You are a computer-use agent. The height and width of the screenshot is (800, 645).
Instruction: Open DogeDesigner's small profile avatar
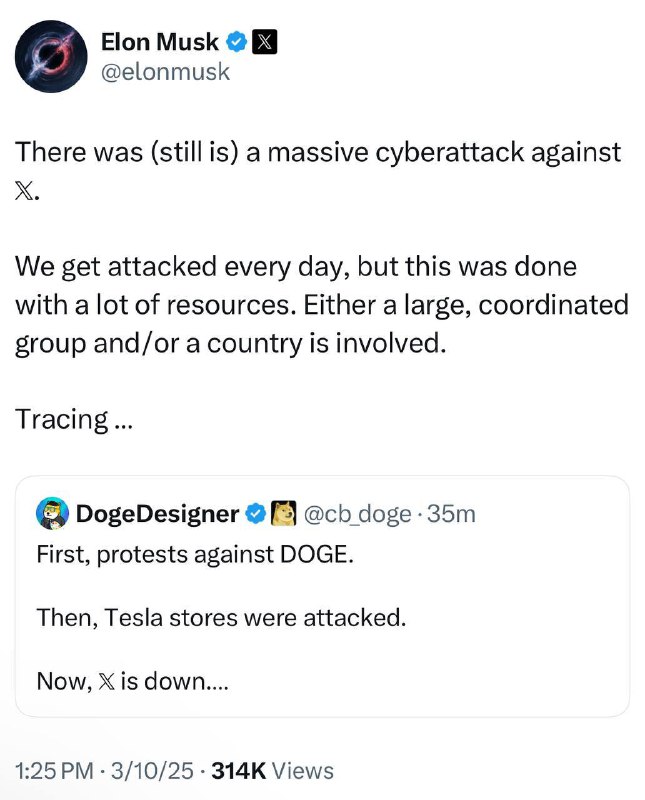(x=52, y=514)
